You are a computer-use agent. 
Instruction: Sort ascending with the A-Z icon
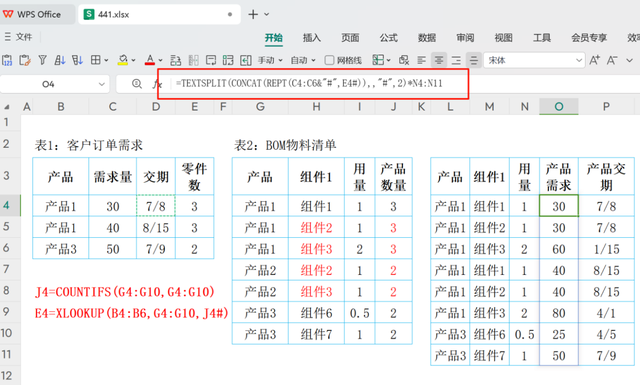click(x=60, y=60)
